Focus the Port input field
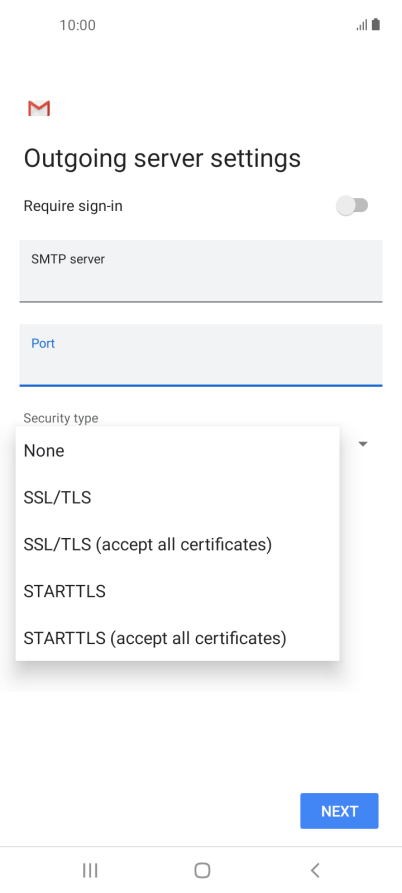 click(201, 355)
